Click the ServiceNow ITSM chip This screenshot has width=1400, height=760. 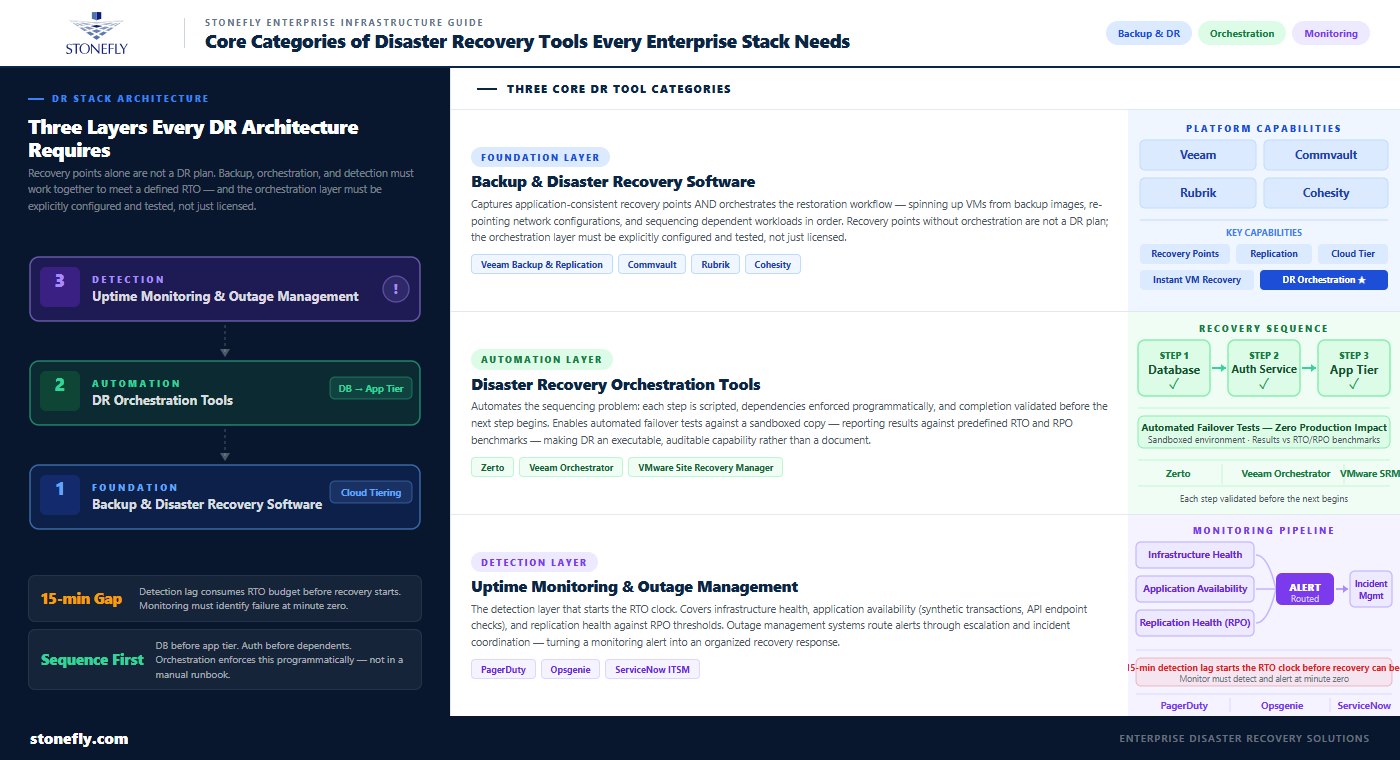click(x=653, y=670)
